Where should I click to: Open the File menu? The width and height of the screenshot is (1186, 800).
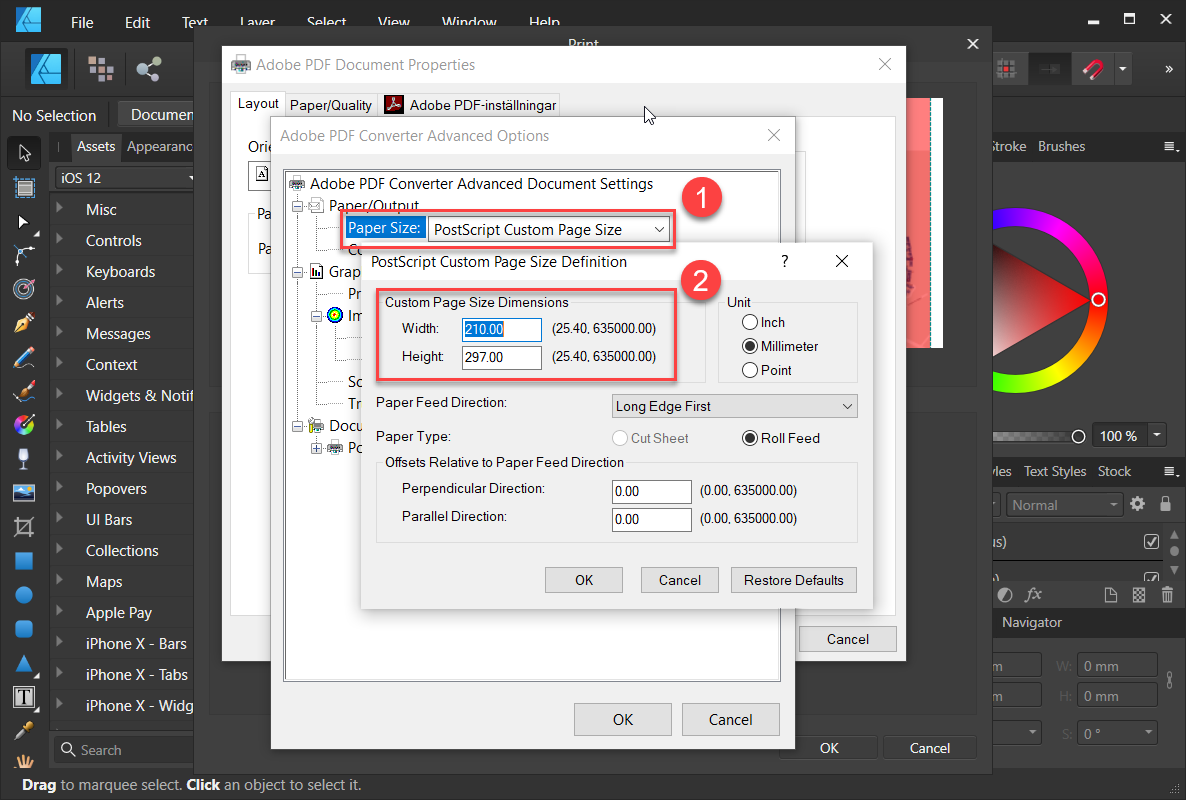[82, 22]
